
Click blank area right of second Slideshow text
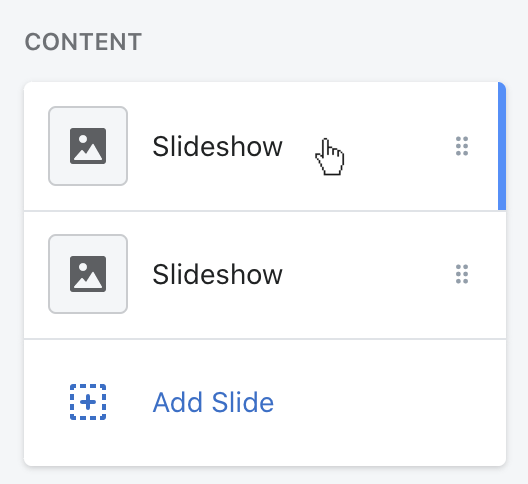click(369, 275)
